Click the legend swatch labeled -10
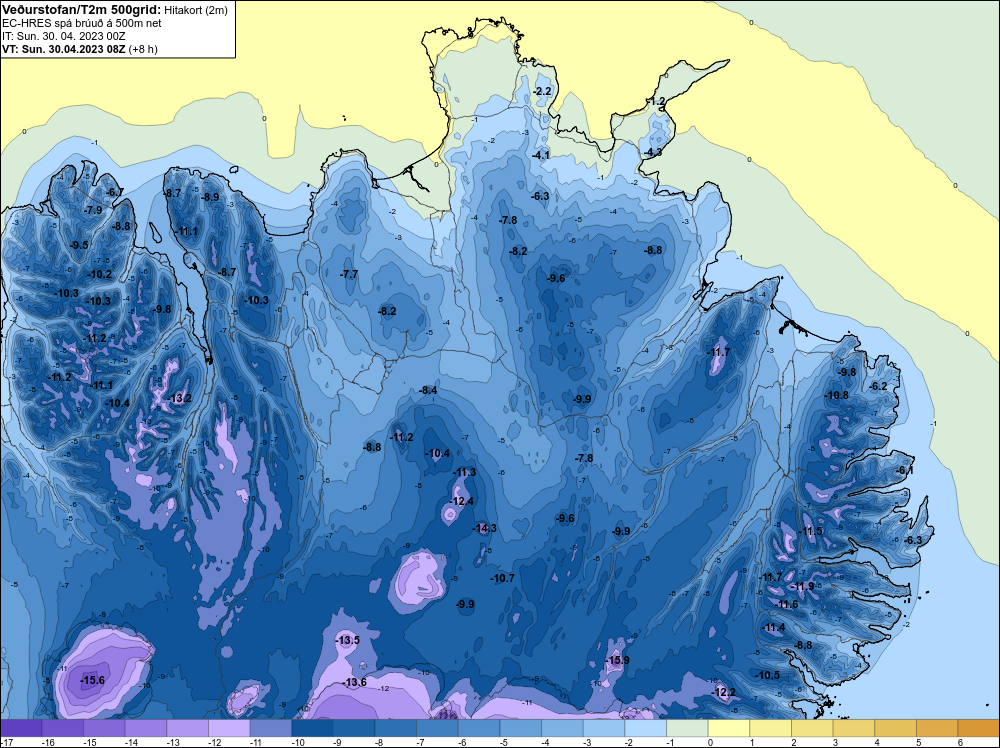The height and width of the screenshot is (748, 1000). pyautogui.click(x=312, y=728)
